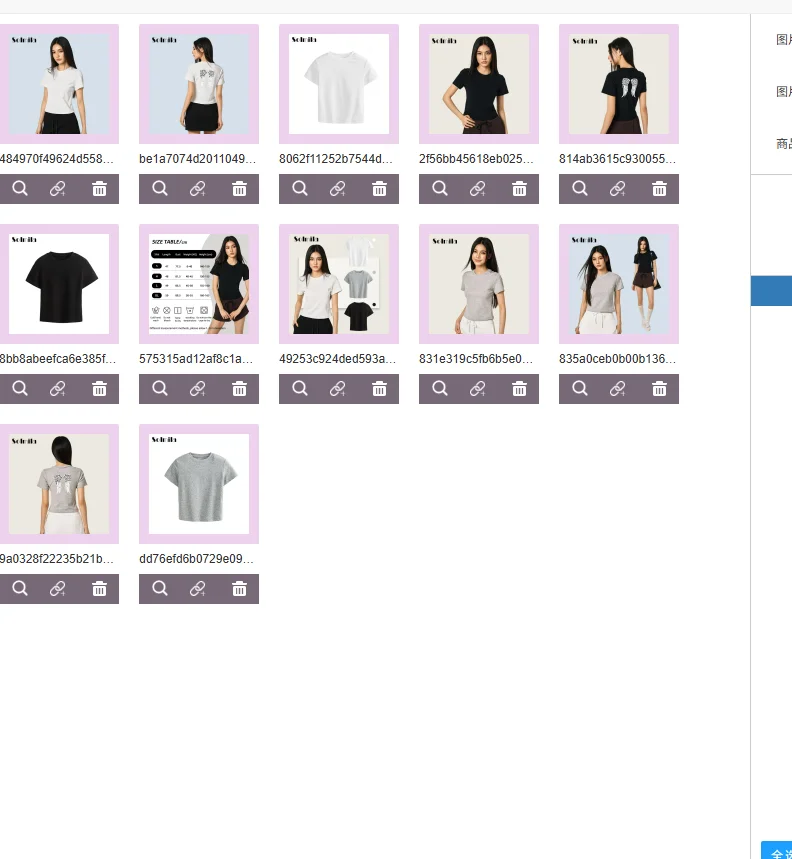The image size is (792, 859).
Task: Preview image 9a0328f22235b21b with magnifier
Action: pos(20,588)
